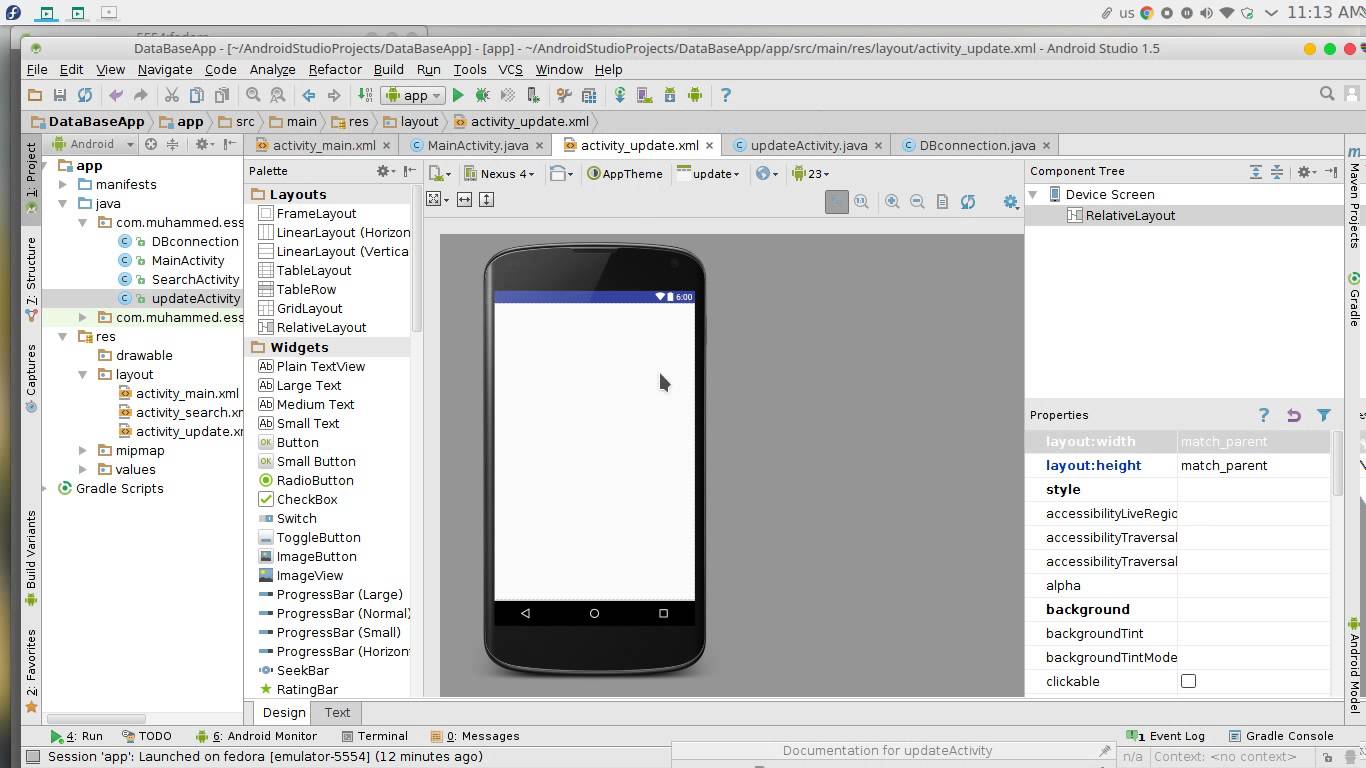
Task: Run the app with green play icon
Action: 458,95
